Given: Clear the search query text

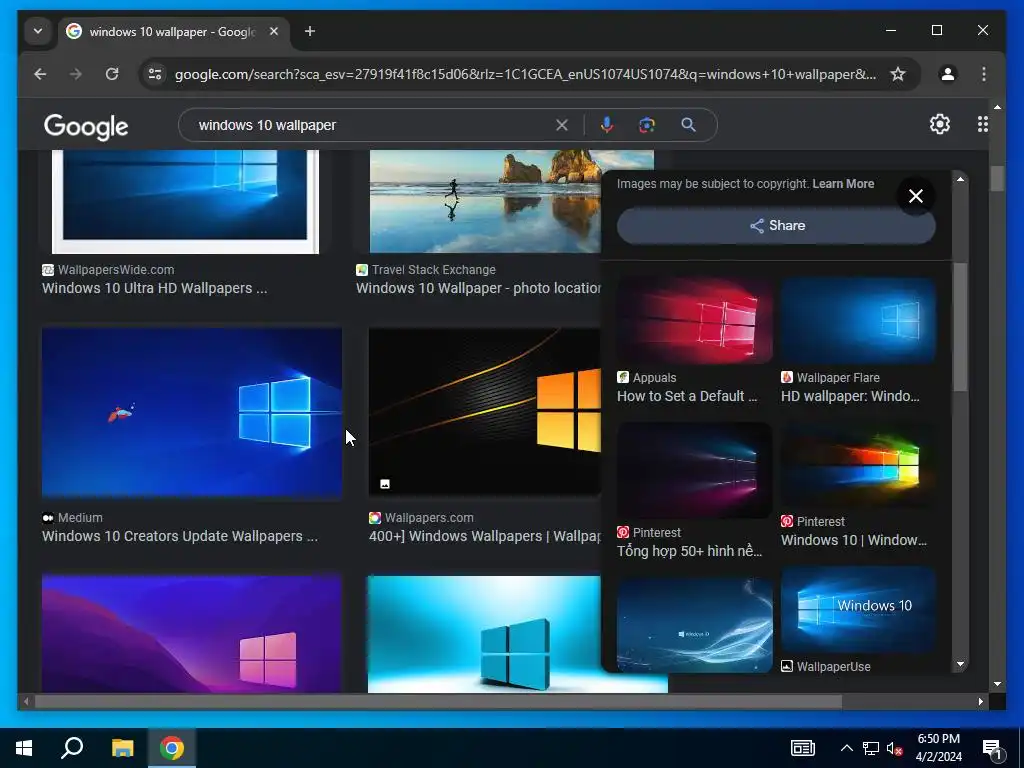Looking at the screenshot, I should click(562, 125).
